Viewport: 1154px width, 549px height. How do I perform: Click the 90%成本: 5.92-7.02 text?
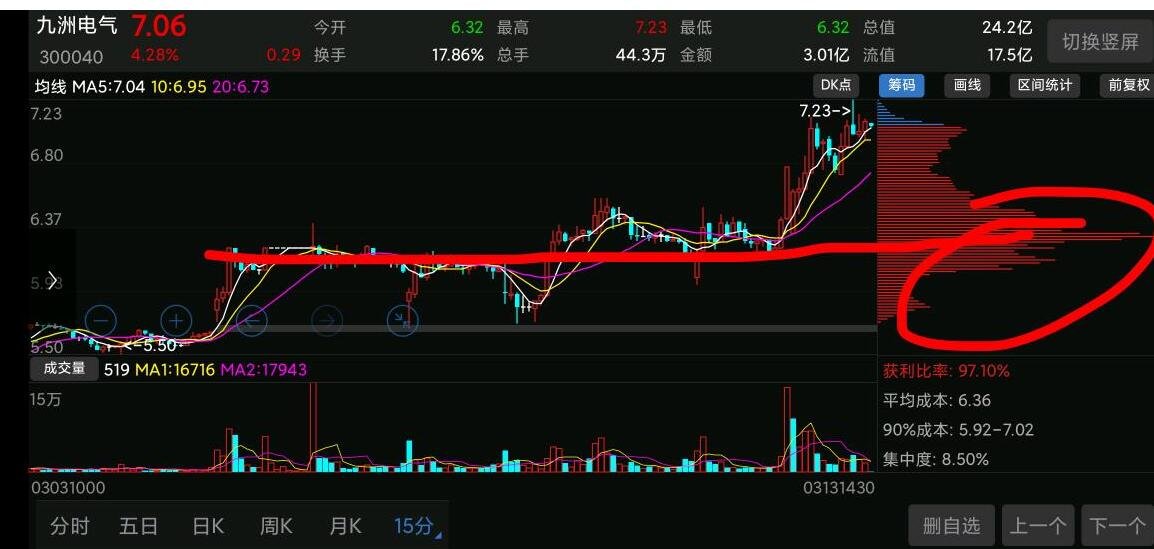tap(958, 430)
